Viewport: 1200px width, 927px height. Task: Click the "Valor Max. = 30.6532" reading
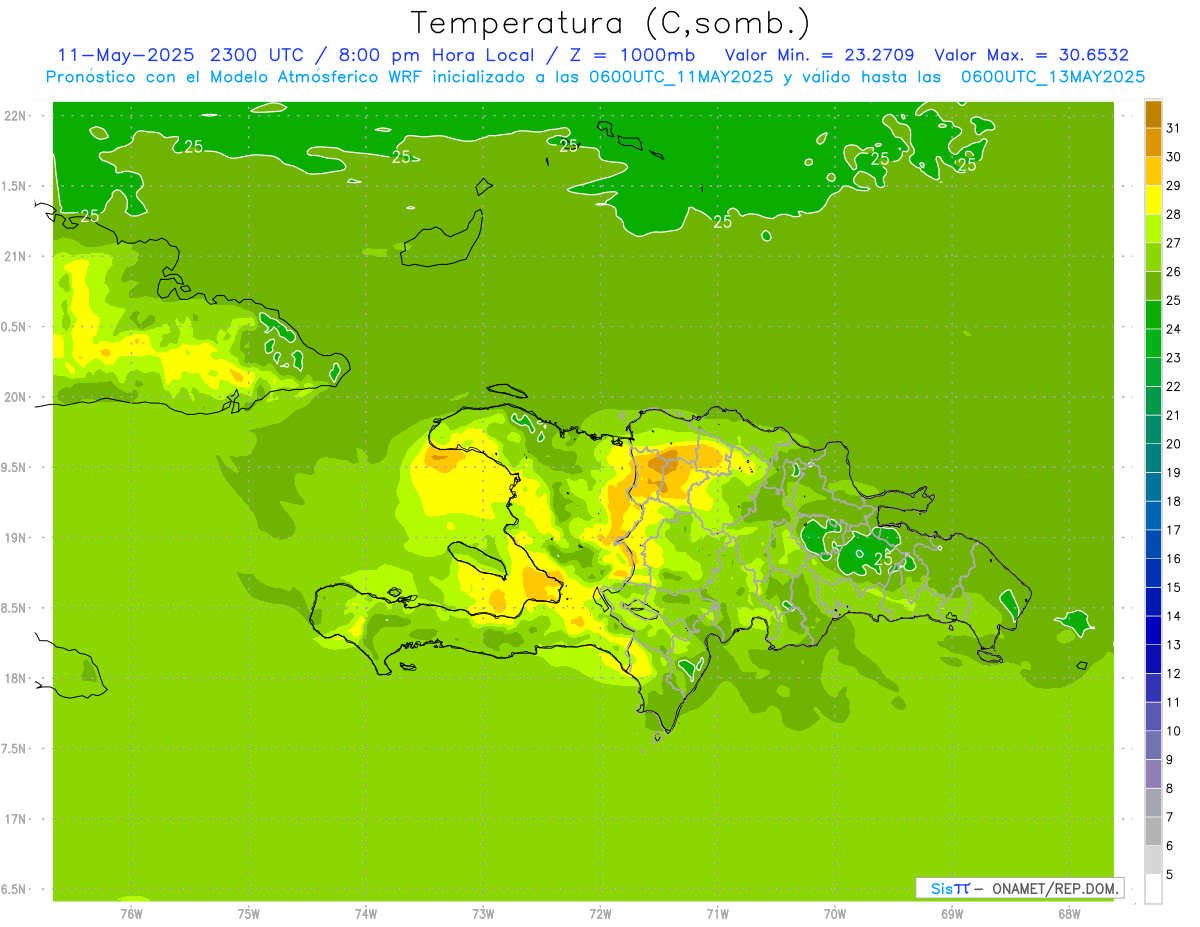point(1031,55)
